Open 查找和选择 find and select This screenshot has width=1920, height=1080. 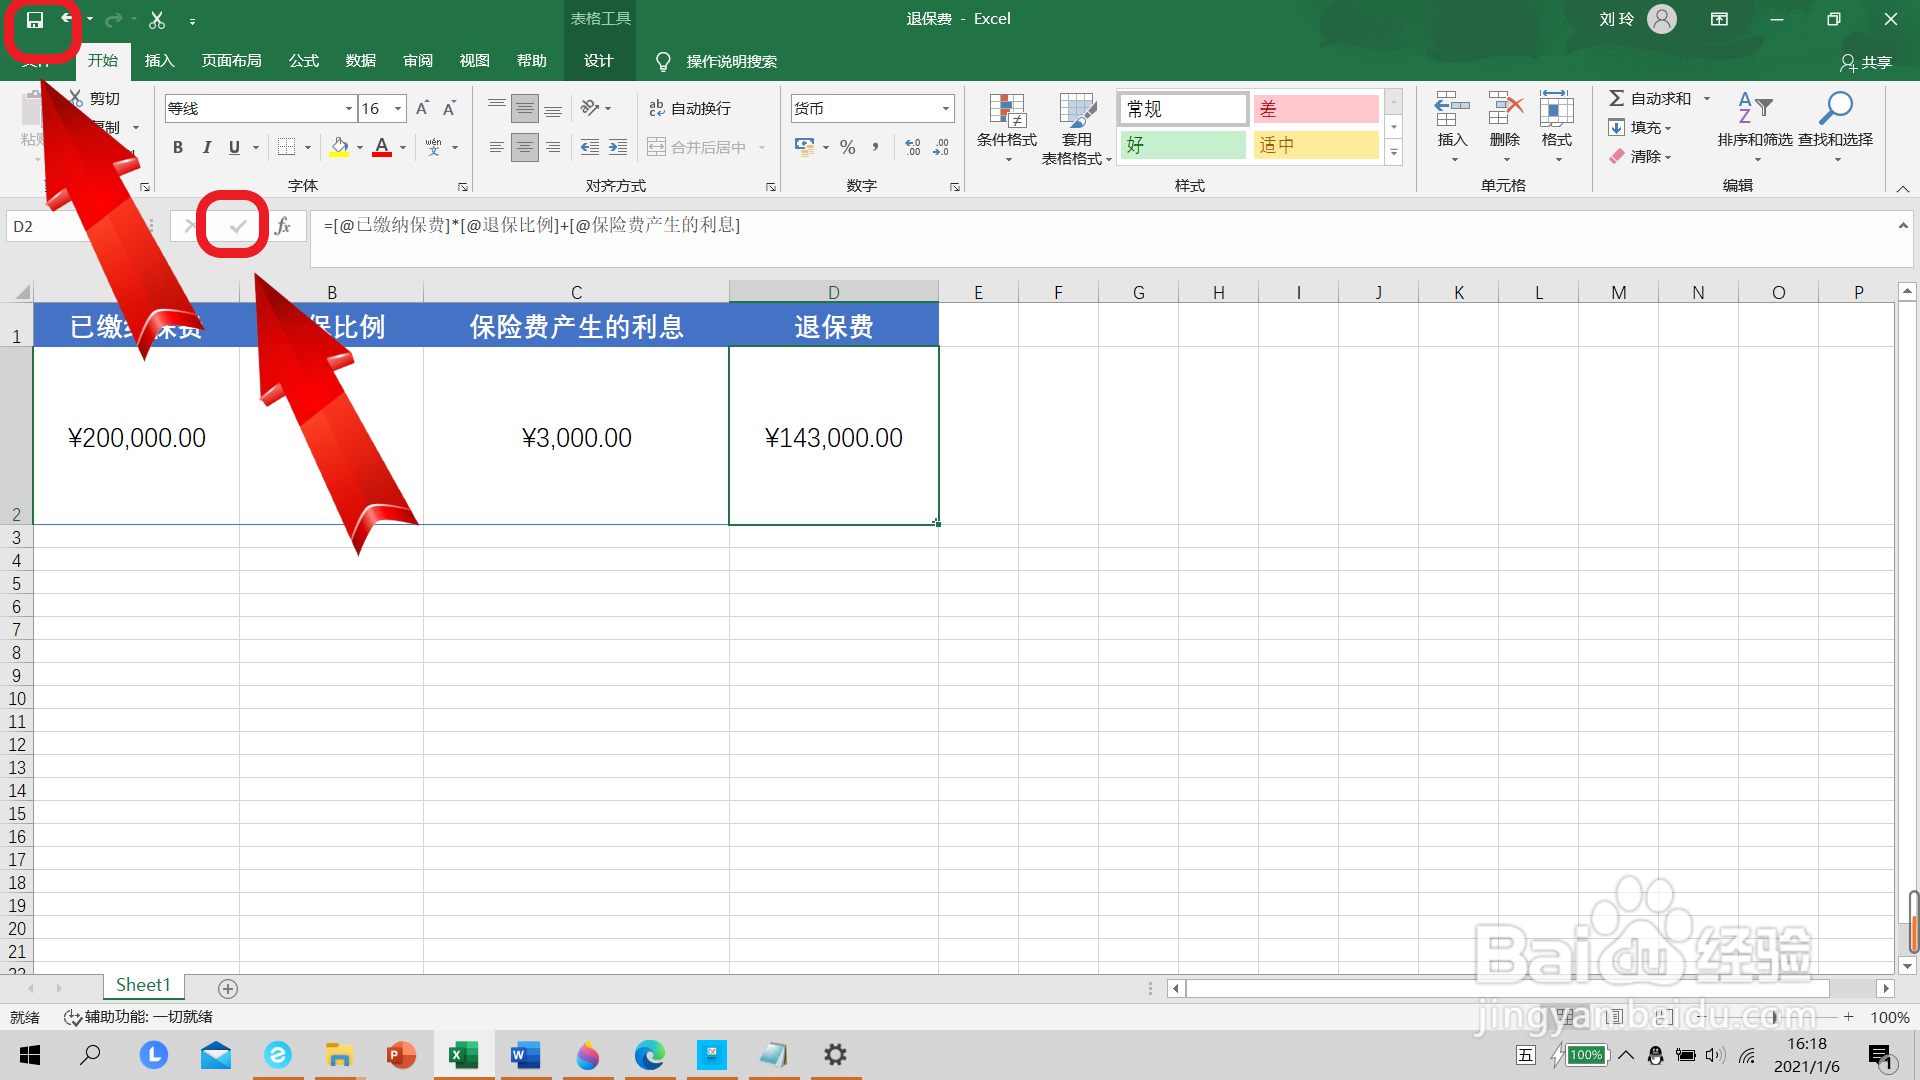point(1836,128)
